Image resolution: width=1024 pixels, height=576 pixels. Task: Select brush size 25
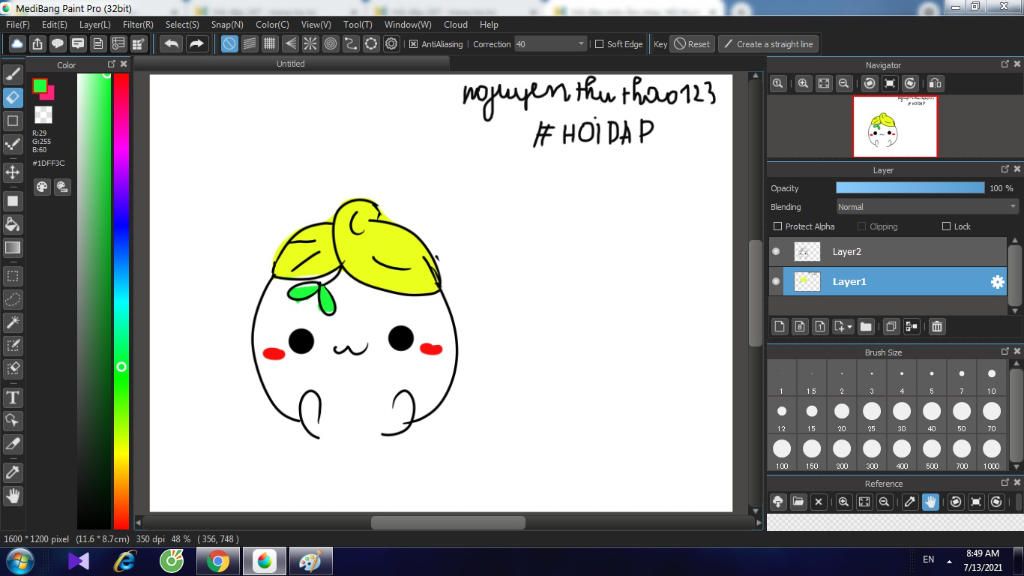click(871, 415)
